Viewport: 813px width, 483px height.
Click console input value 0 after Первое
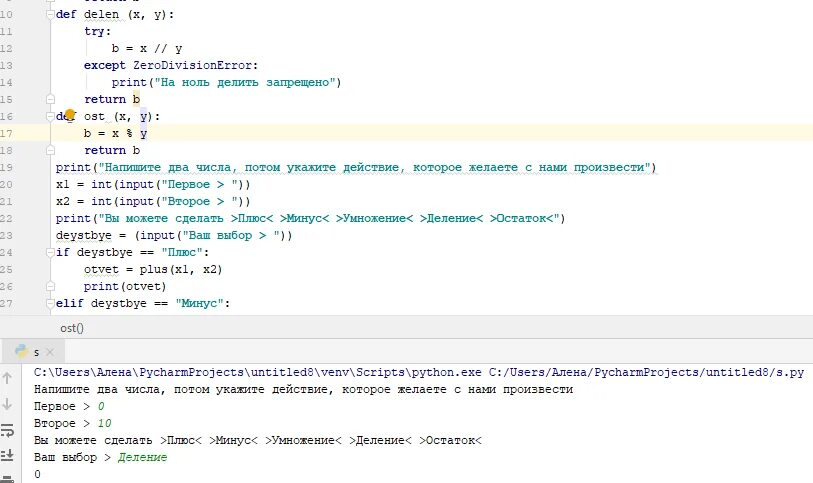coord(101,406)
